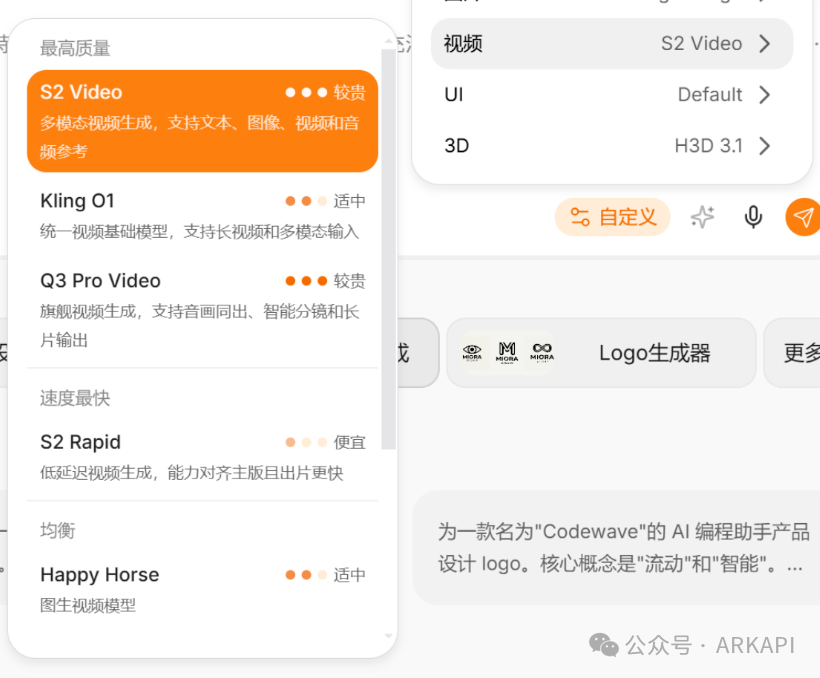Click the cost dots indicator on S2 Video

pos(306,93)
